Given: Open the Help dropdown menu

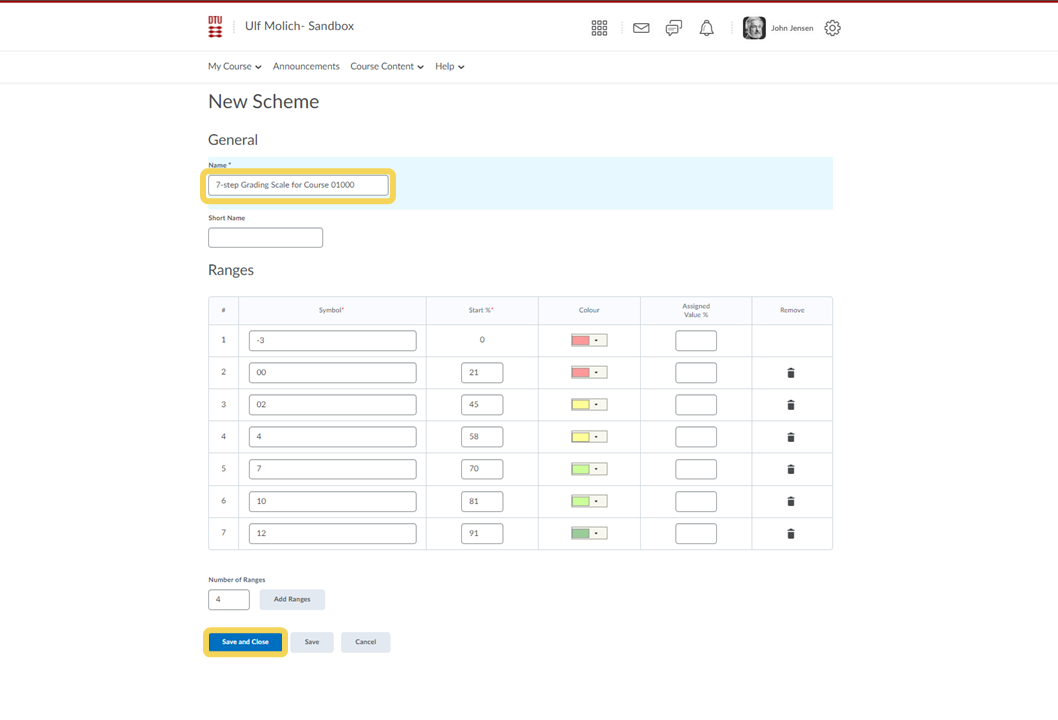Looking at the screenshot, I should pyautogui.click(x=449, y=67).
